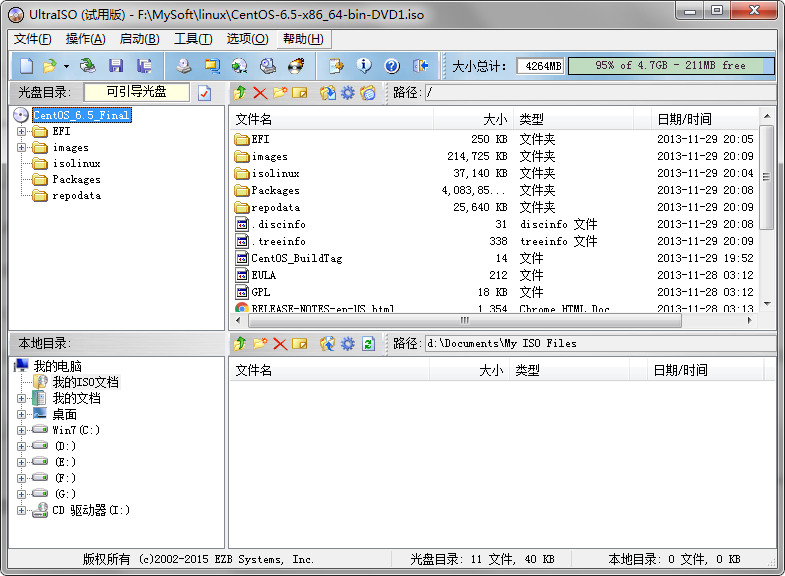785x576 pixels.
Task: Click the Burn CD/DVD image icon
Action: click(x=296, y=66)
